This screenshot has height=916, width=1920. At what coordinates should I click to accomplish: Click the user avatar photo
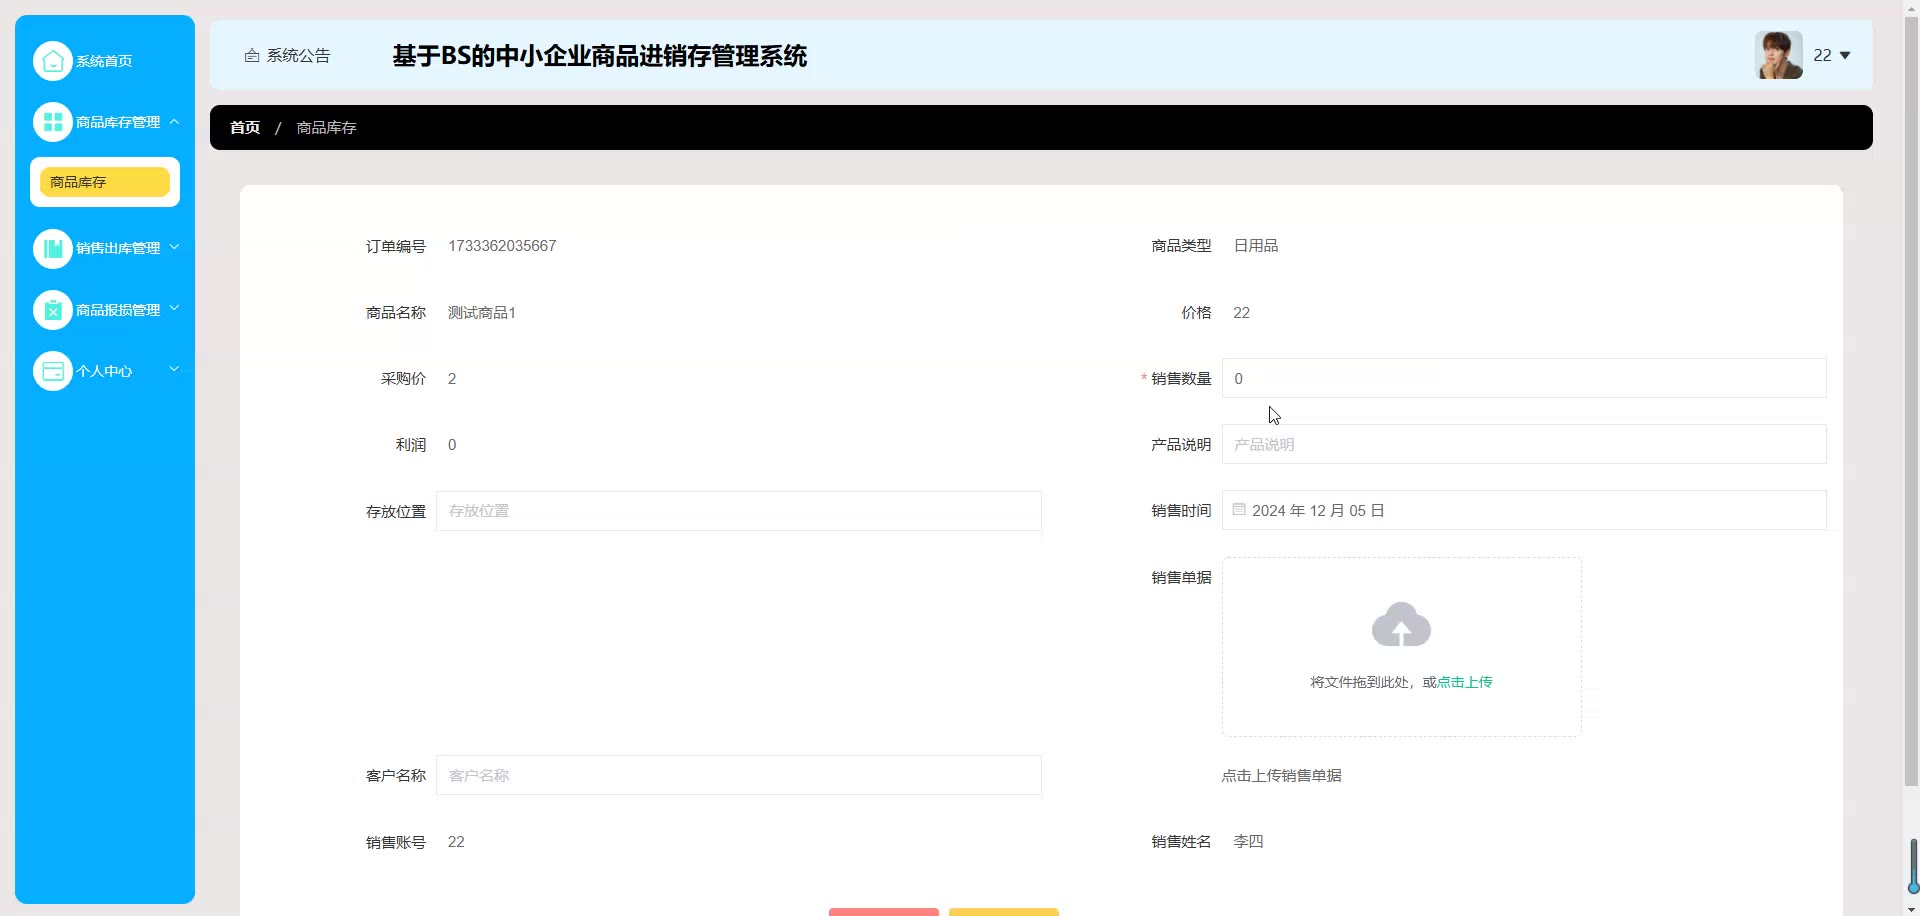pos(1779,55)
